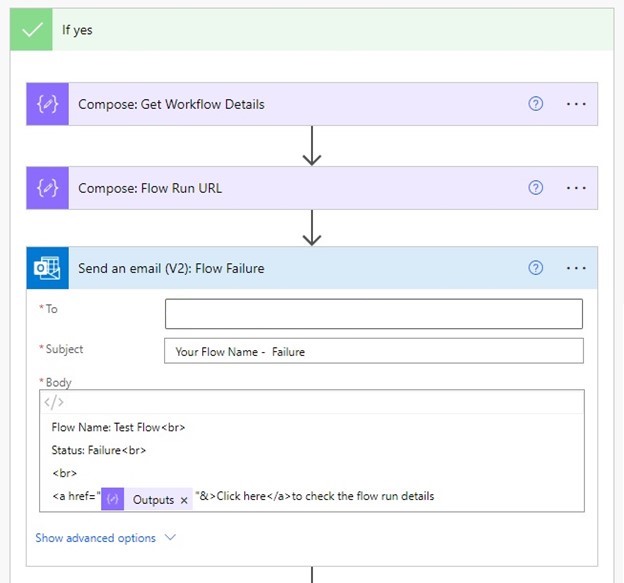This screenshot has width=624, height=583.
Task: Open more options menu for Flow Run URL
Action: (576, 188)
